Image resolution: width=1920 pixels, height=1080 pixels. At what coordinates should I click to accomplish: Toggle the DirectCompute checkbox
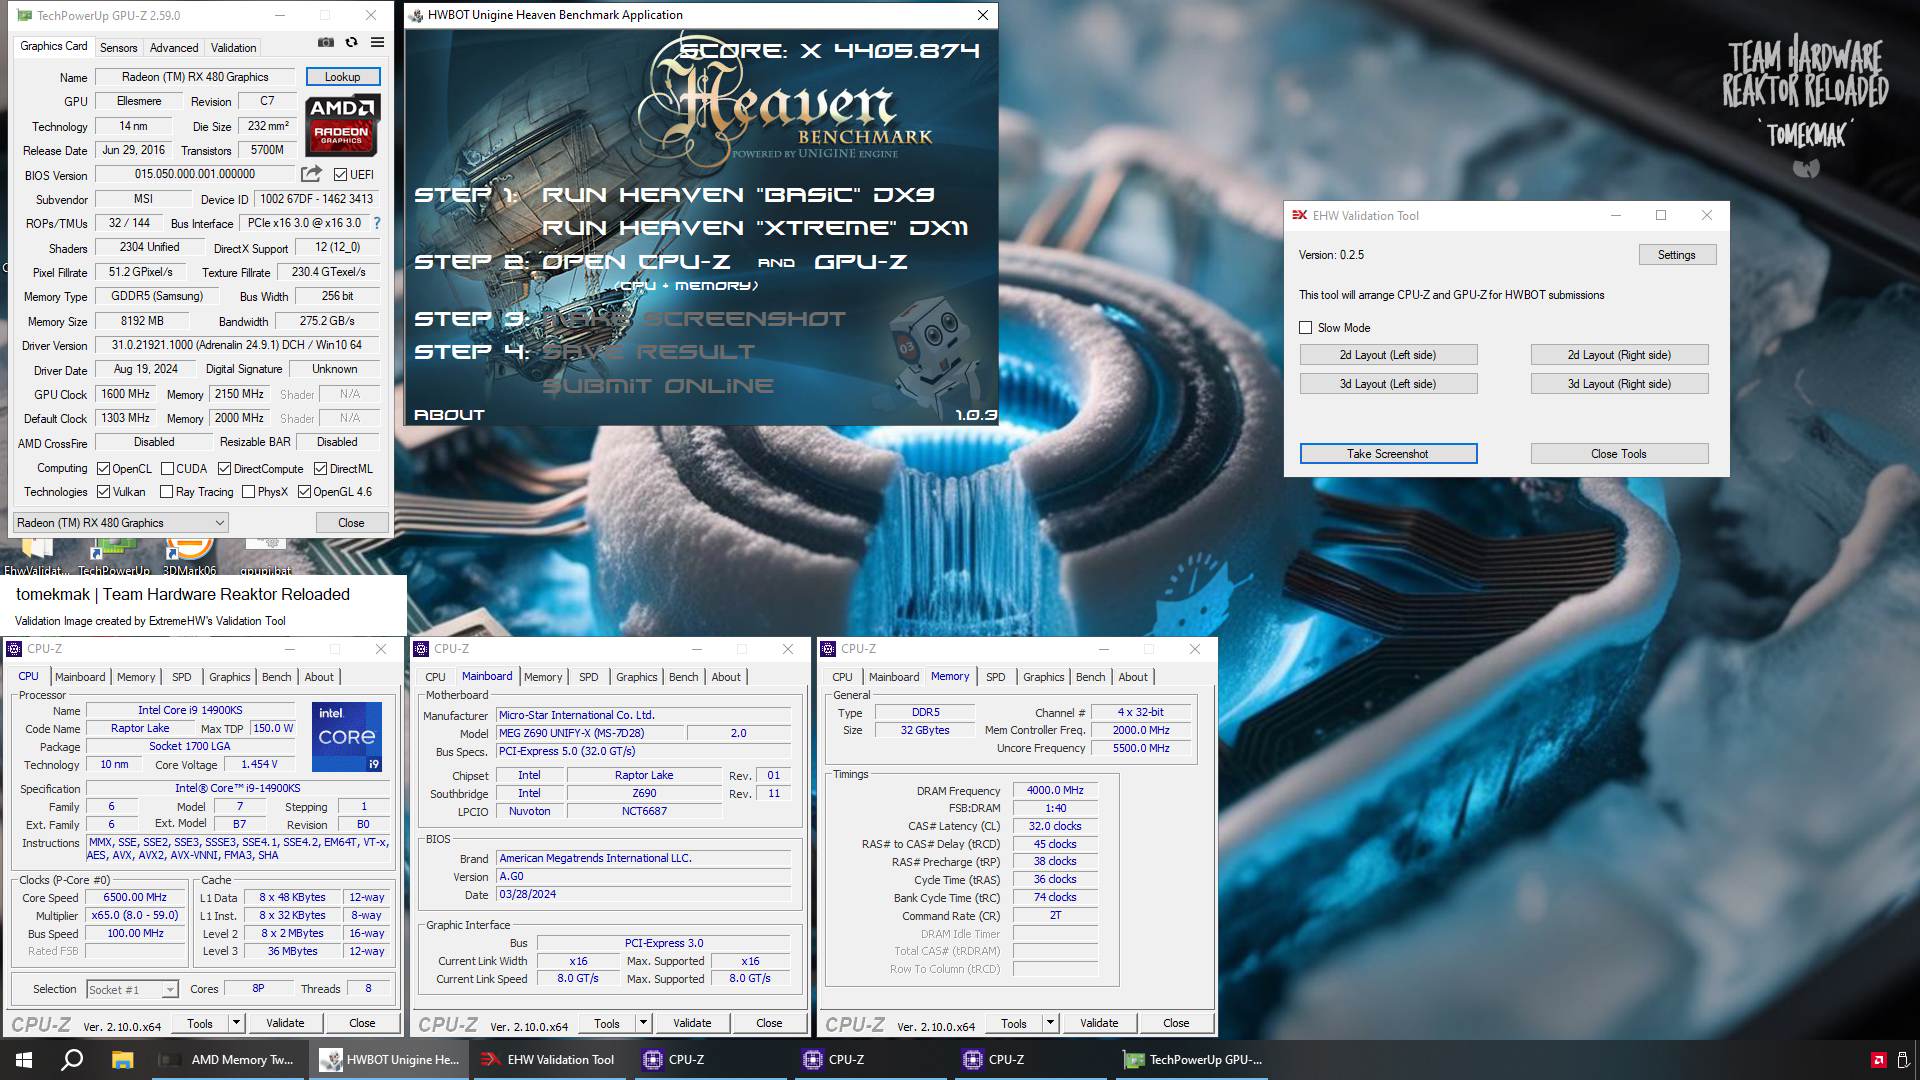(224, 469)
